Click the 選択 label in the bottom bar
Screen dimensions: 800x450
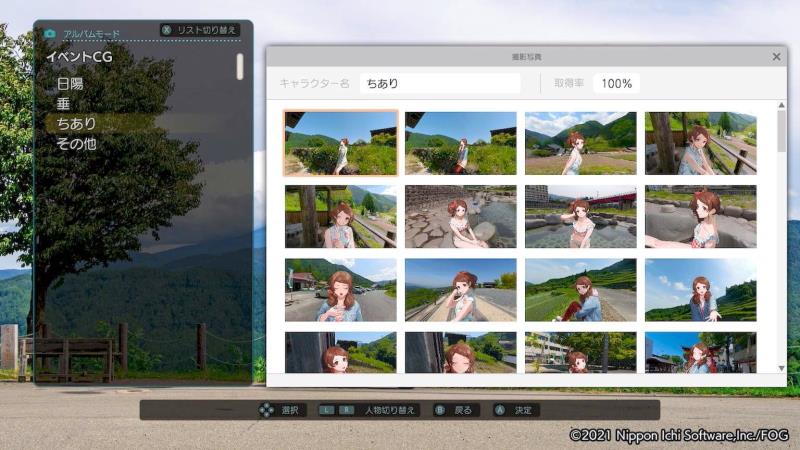[290, 410]
